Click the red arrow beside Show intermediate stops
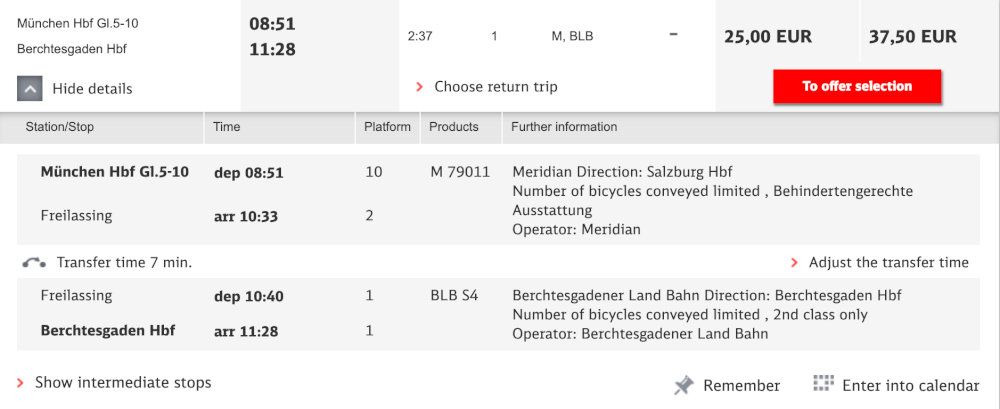The image size is (1000, 409). pyautogui.click(x=20, y=383)
